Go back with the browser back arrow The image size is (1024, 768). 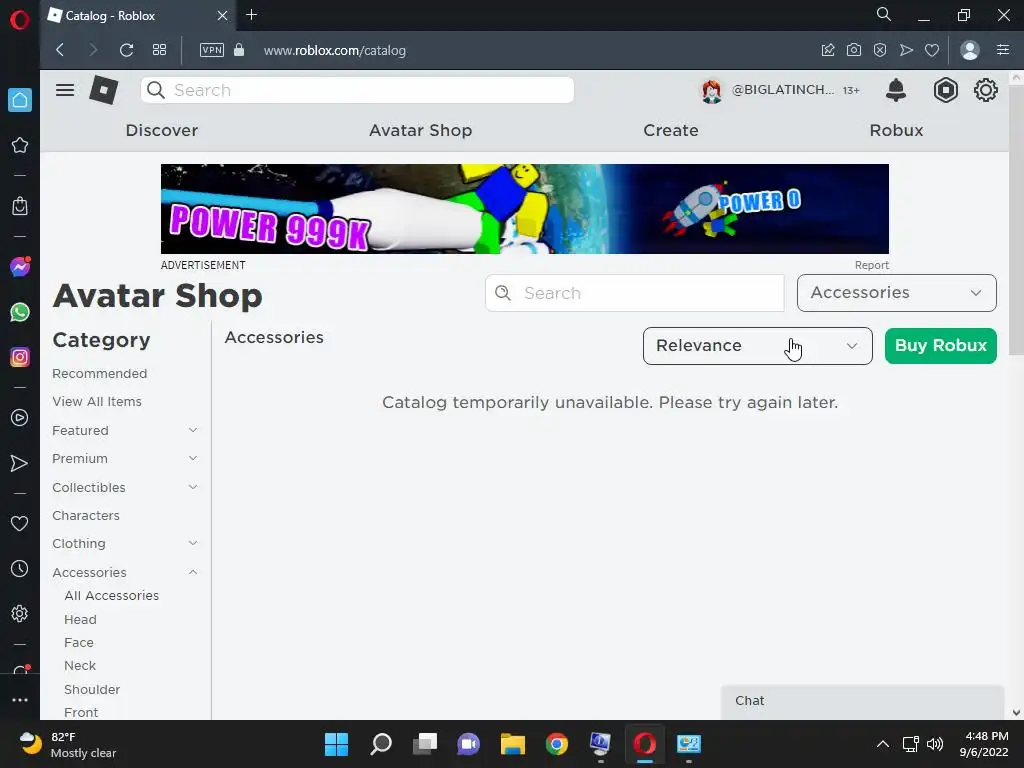click(60, 50)
